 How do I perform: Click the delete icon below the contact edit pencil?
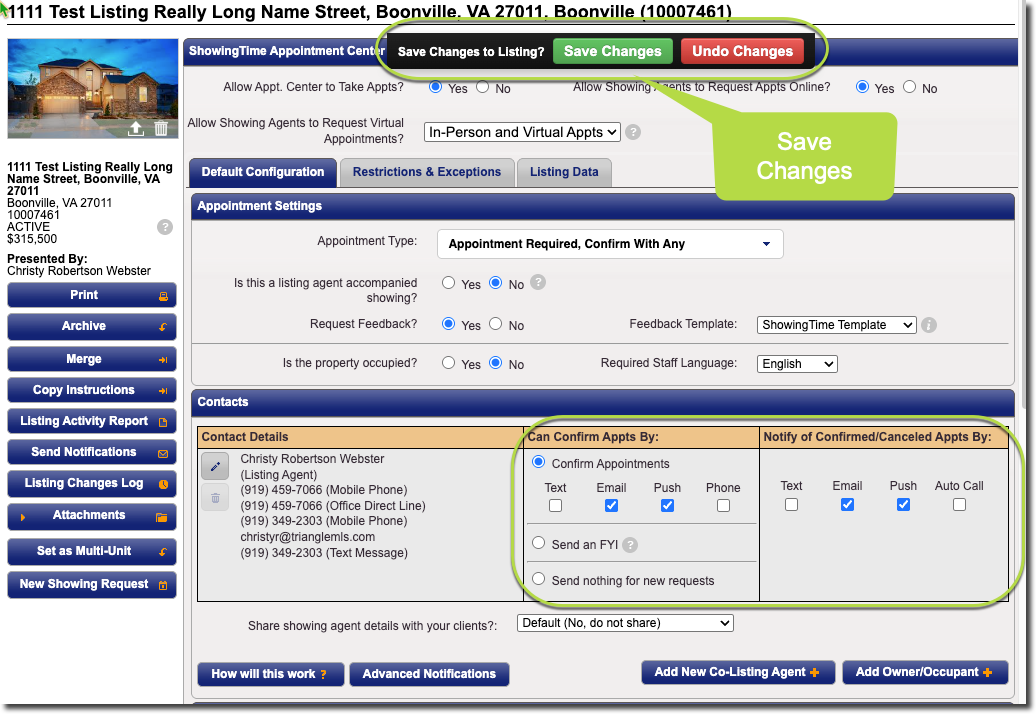point(215,498)
